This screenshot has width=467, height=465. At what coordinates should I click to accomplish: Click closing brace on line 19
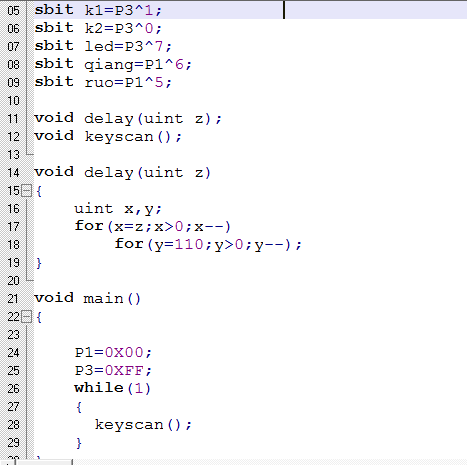click(39, 263)
